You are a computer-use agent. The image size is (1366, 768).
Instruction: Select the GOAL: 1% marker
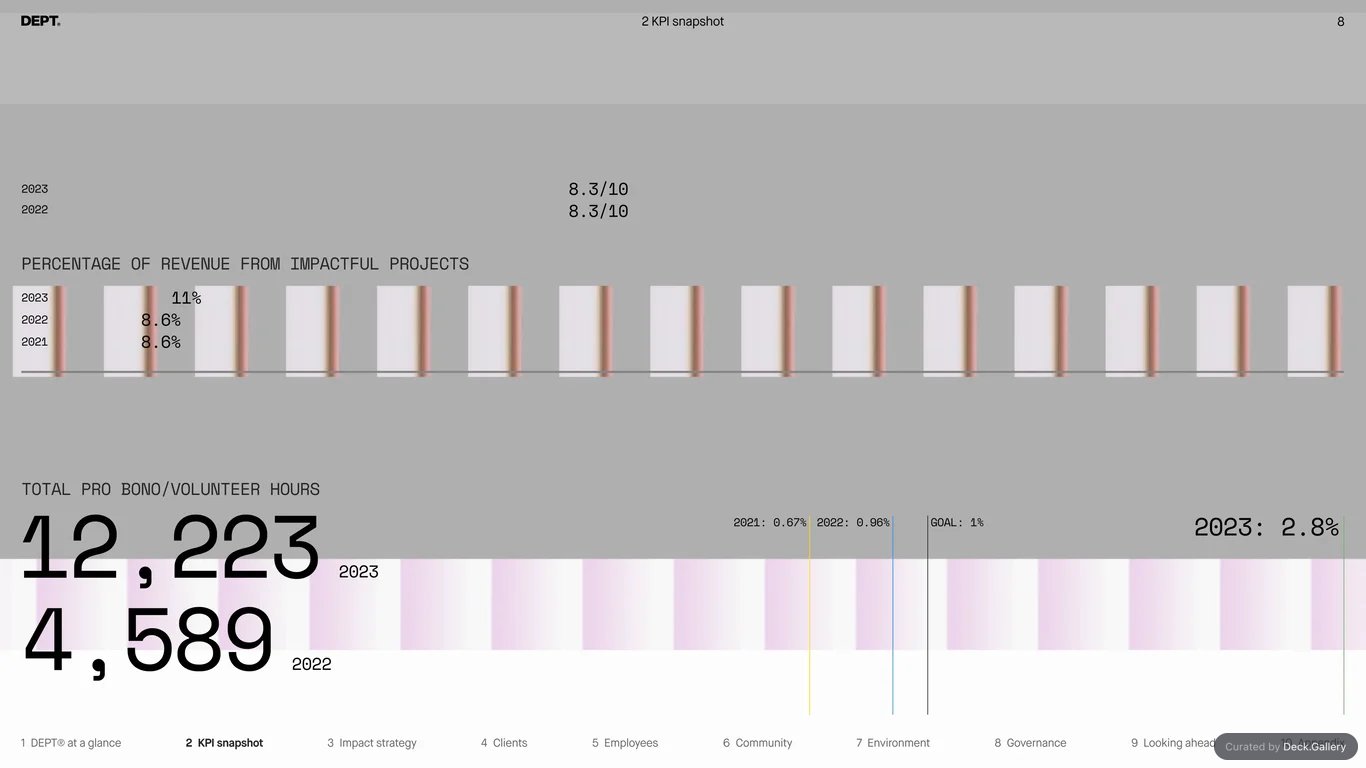957,522
